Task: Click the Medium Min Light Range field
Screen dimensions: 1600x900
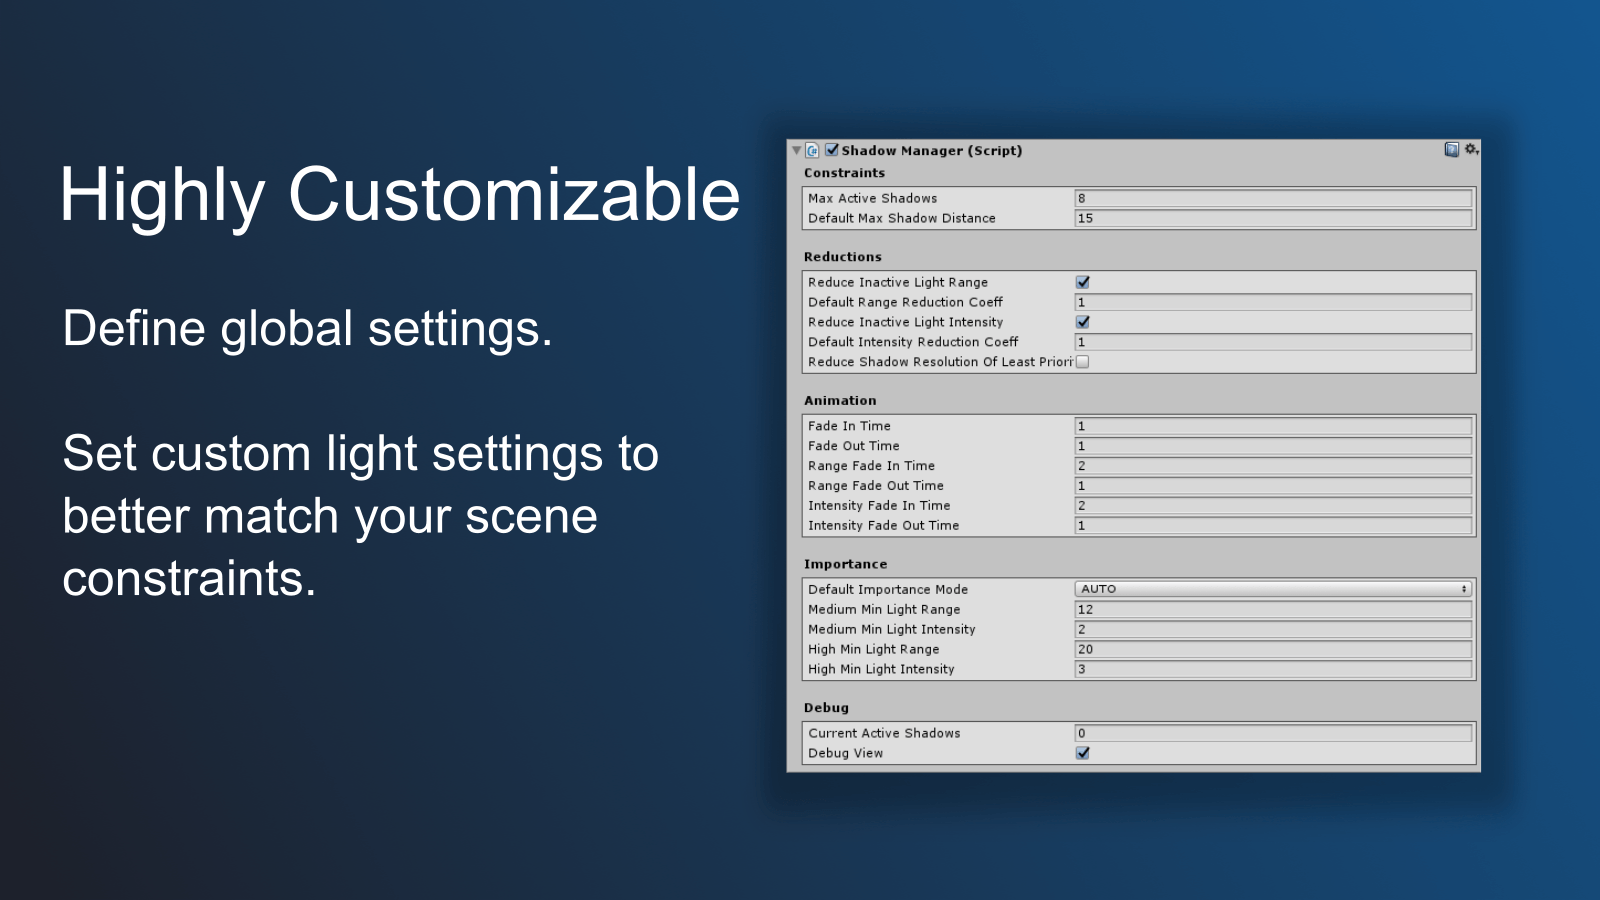Action: [1273, 609]
